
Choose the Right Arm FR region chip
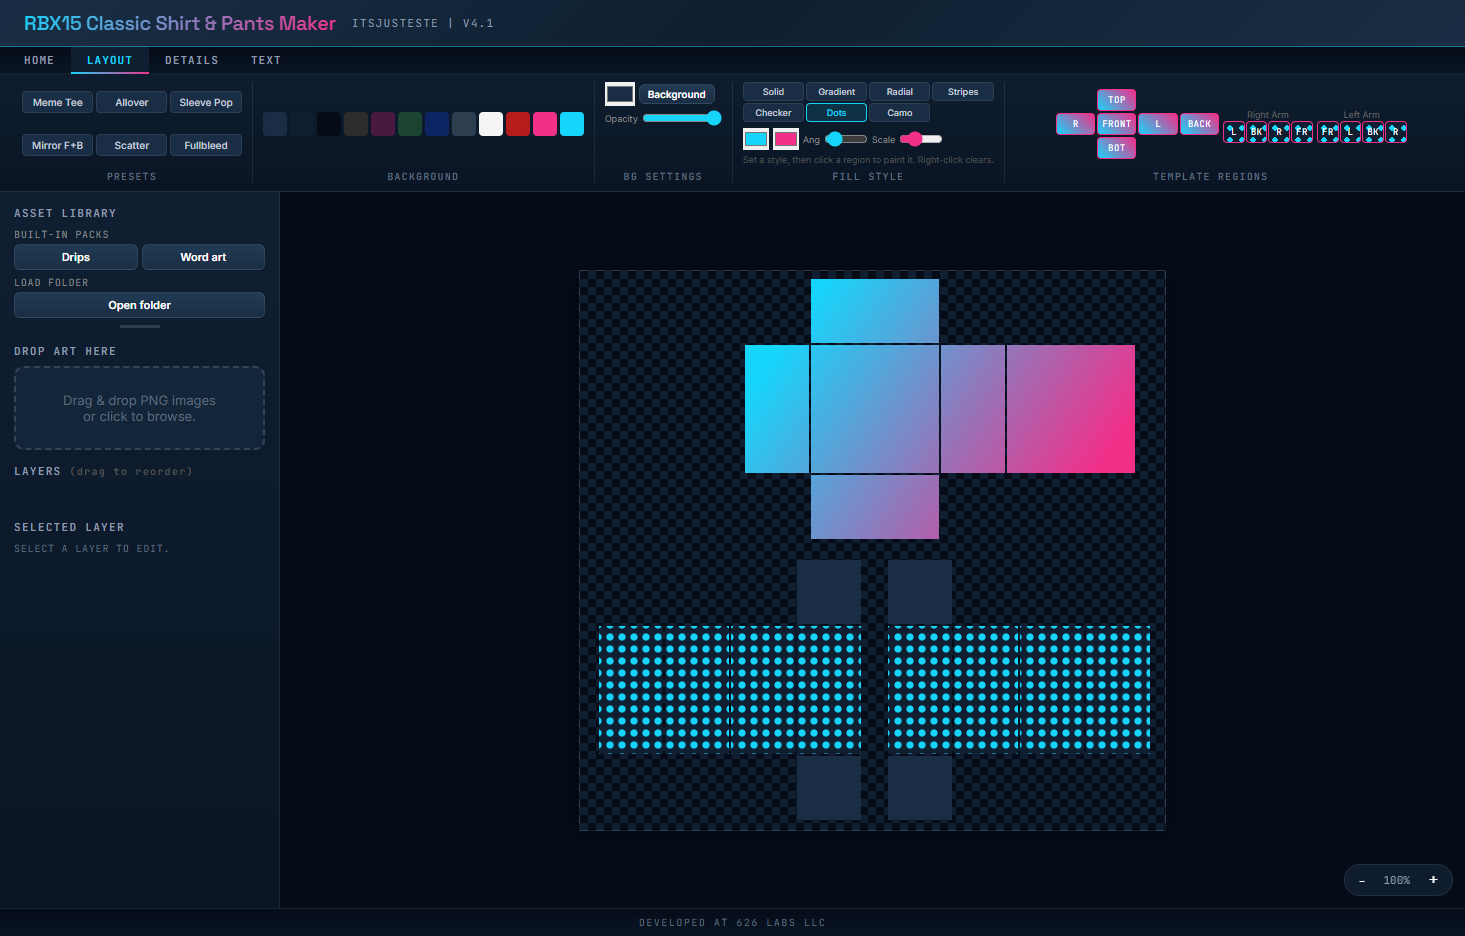[1302, 132]
